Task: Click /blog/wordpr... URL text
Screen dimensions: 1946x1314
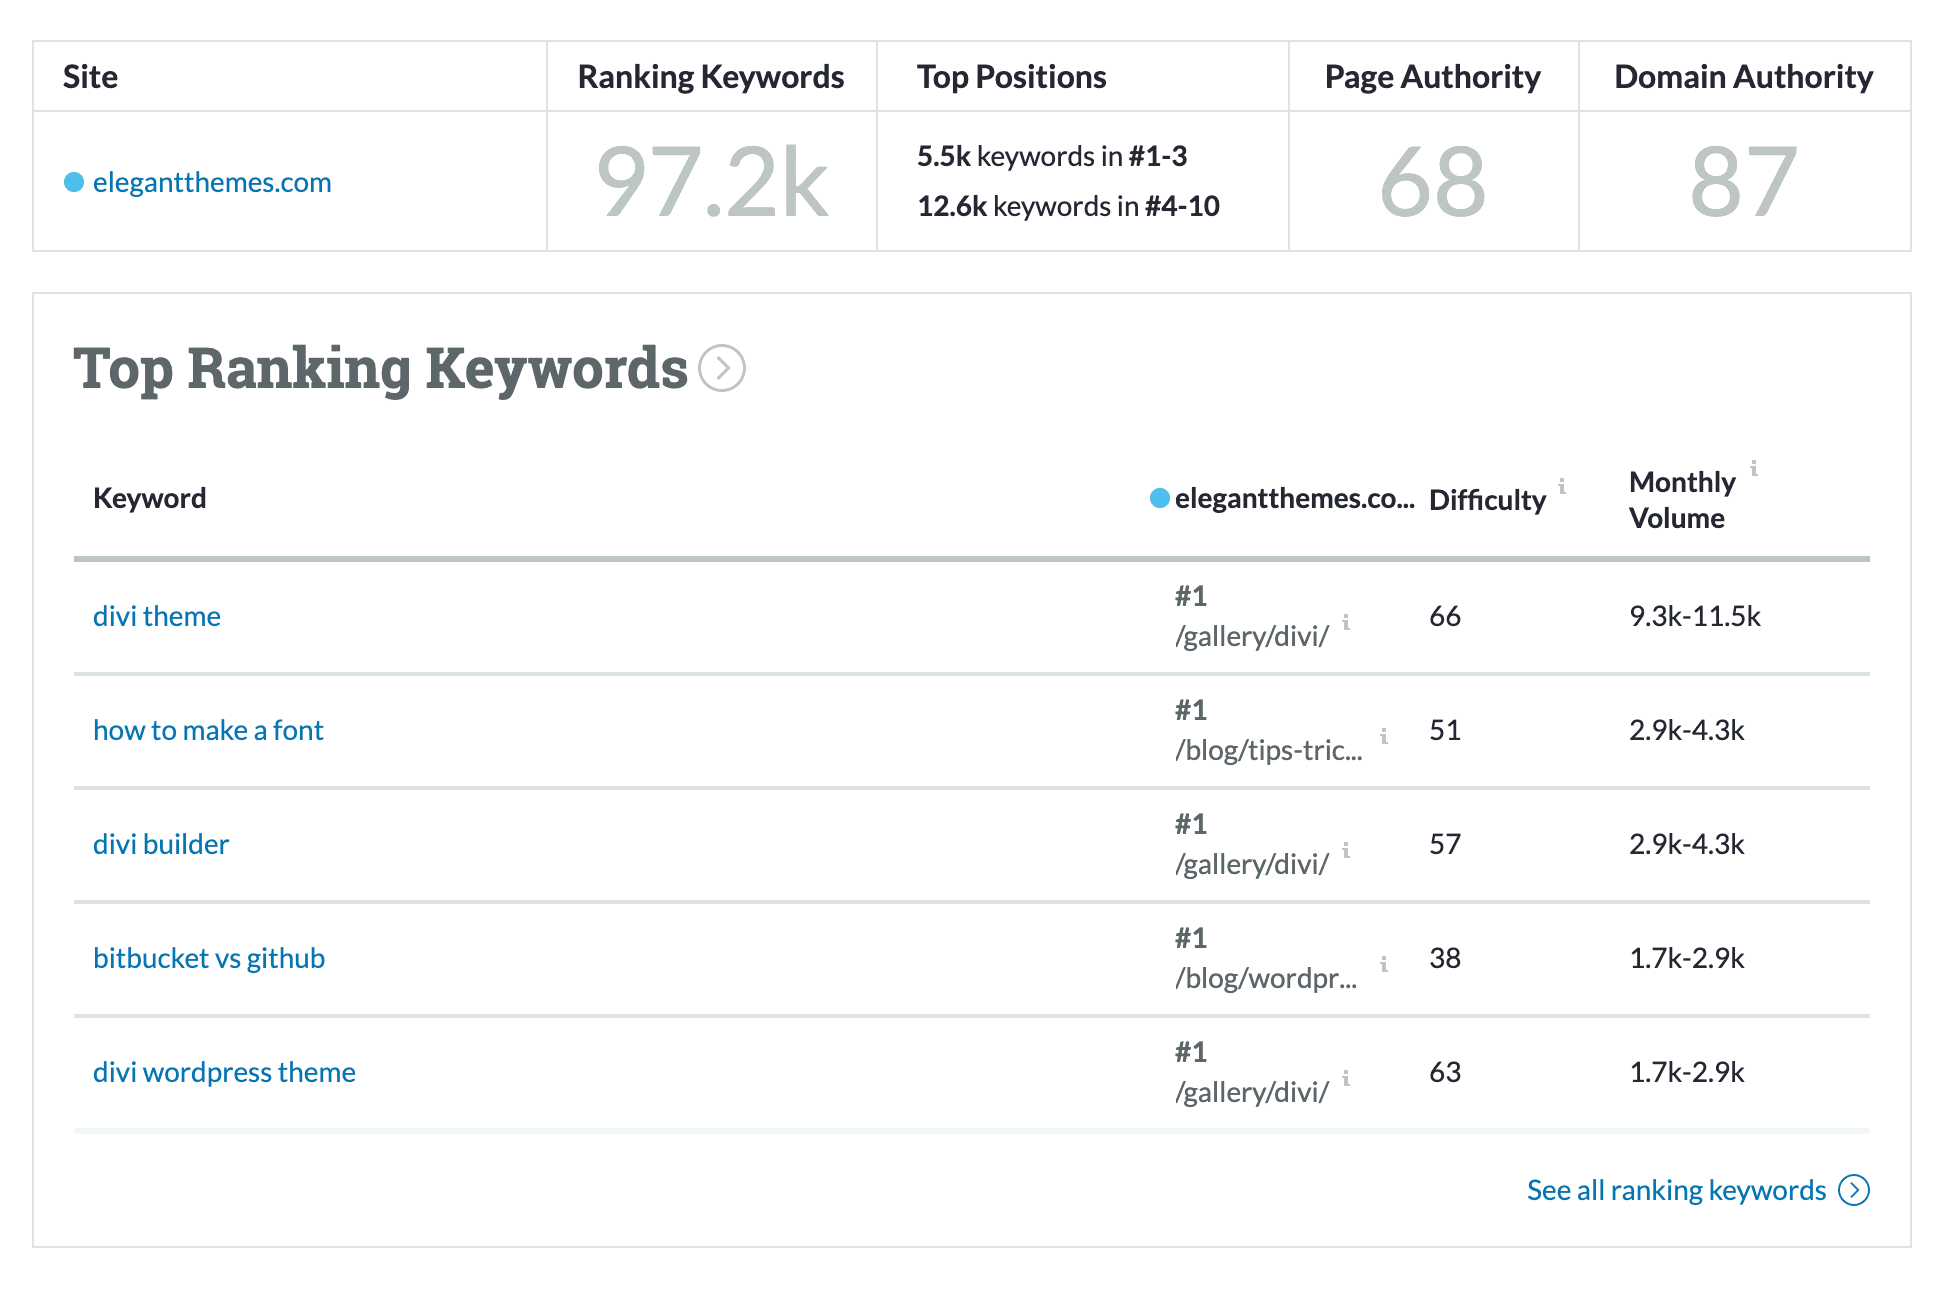Action: point(1266,978)
